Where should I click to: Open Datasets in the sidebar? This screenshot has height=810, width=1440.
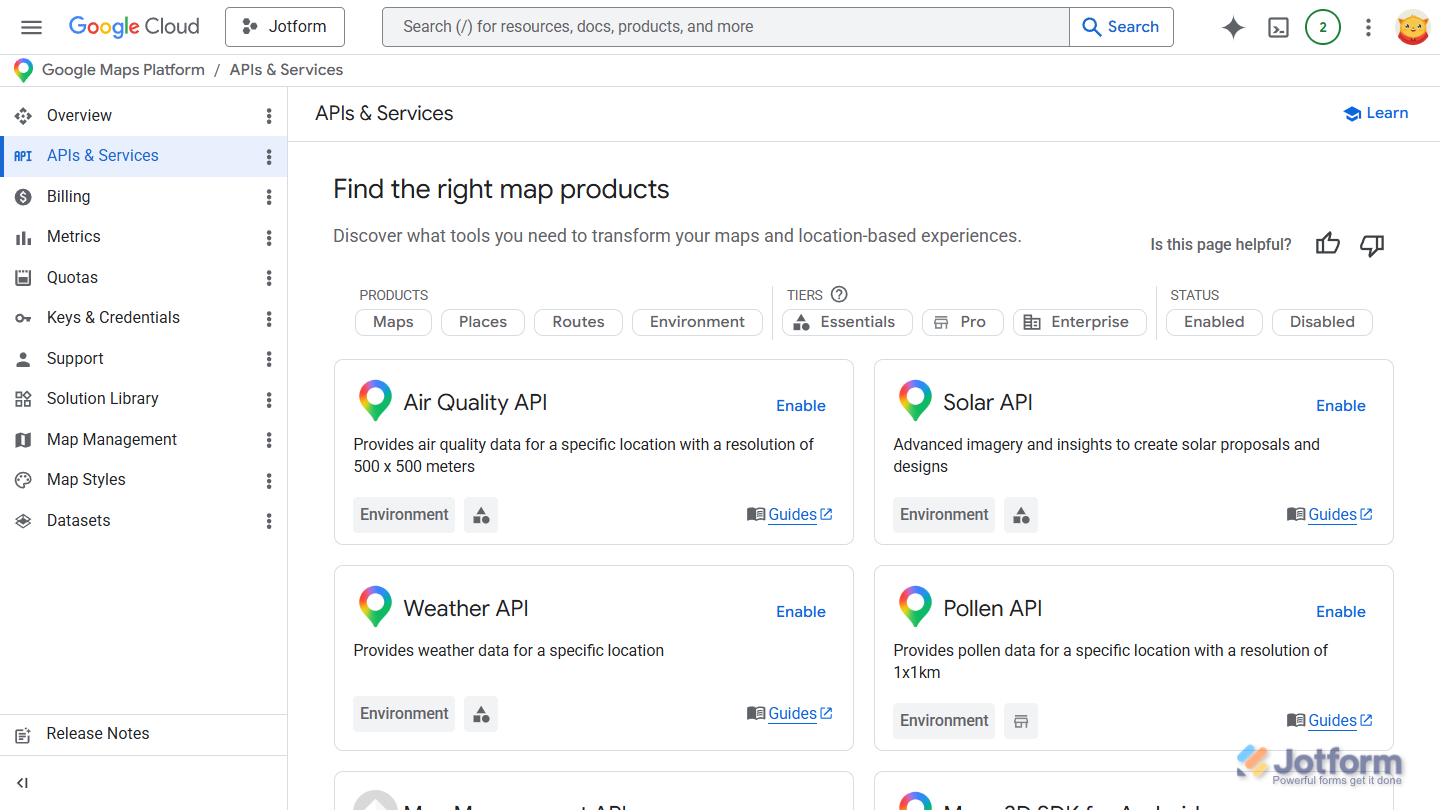click(x=79, y=520)
